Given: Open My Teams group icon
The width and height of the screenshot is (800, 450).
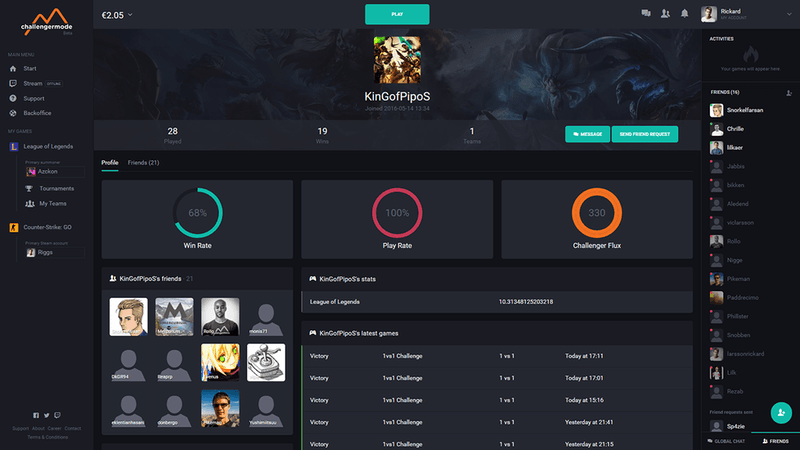Looking at the screenshot, I should point(30,204).
